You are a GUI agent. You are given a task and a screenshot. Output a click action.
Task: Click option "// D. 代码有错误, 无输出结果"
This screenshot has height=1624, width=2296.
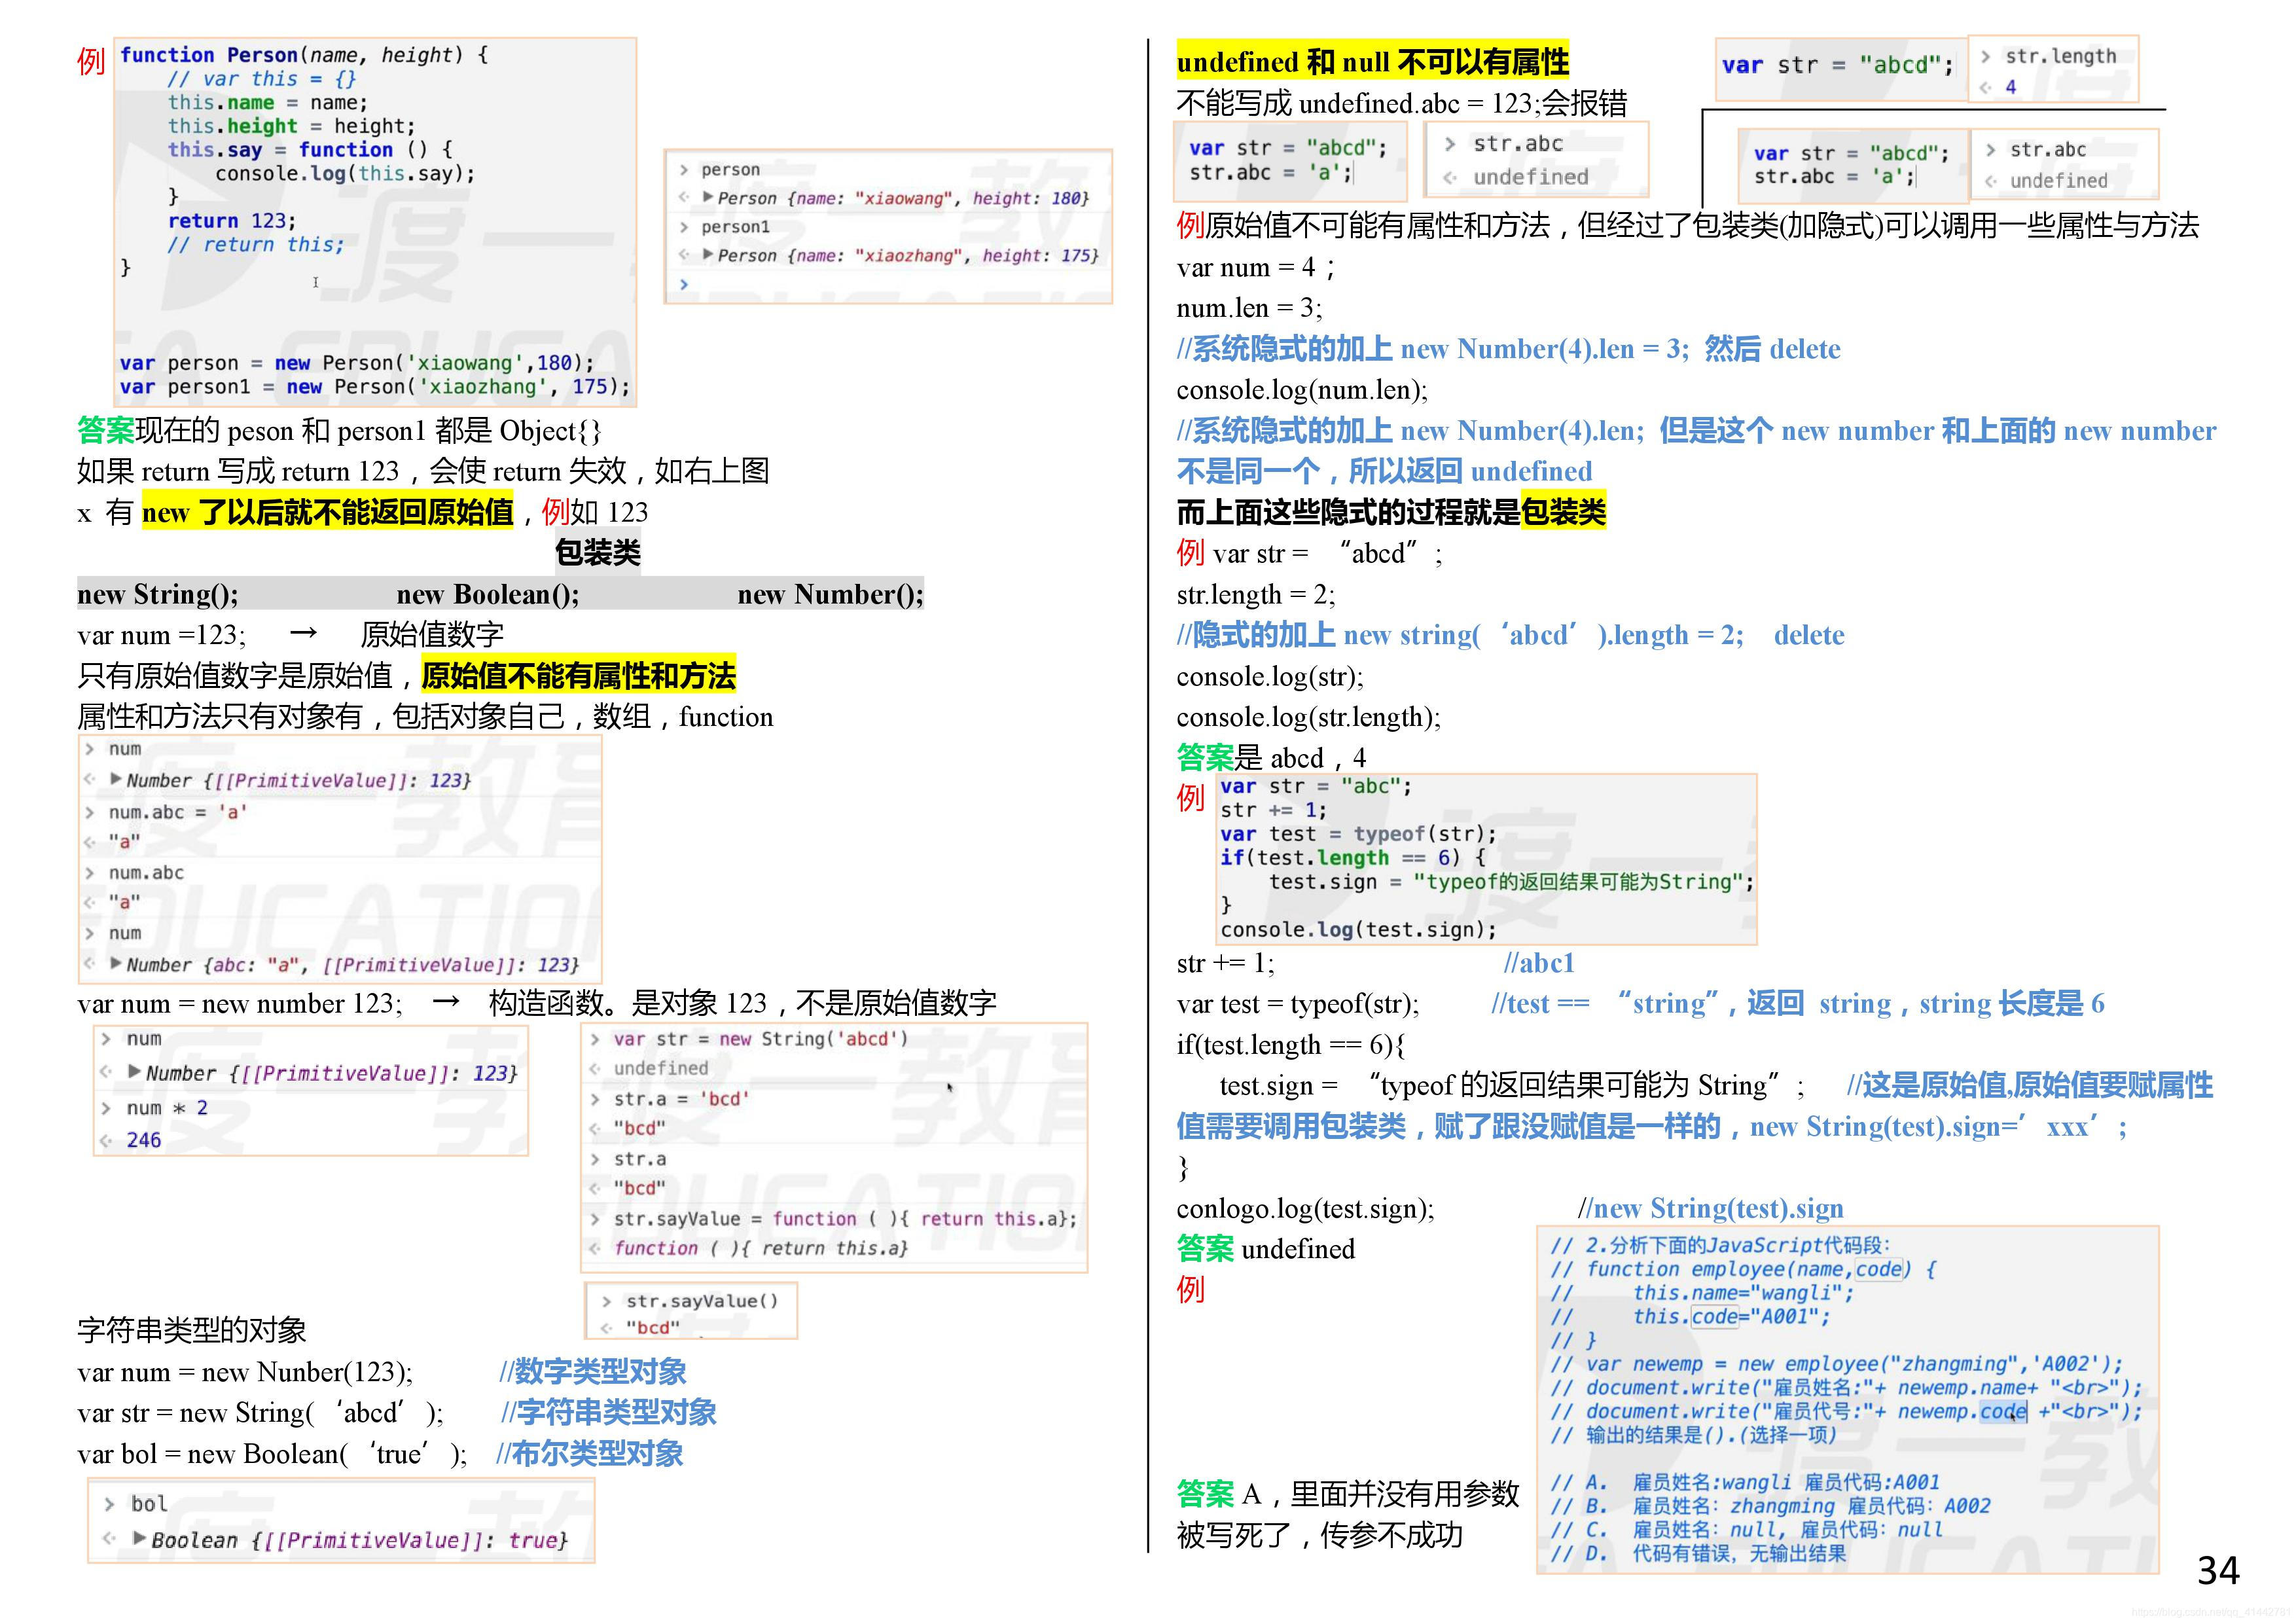pos(1698,1554)
